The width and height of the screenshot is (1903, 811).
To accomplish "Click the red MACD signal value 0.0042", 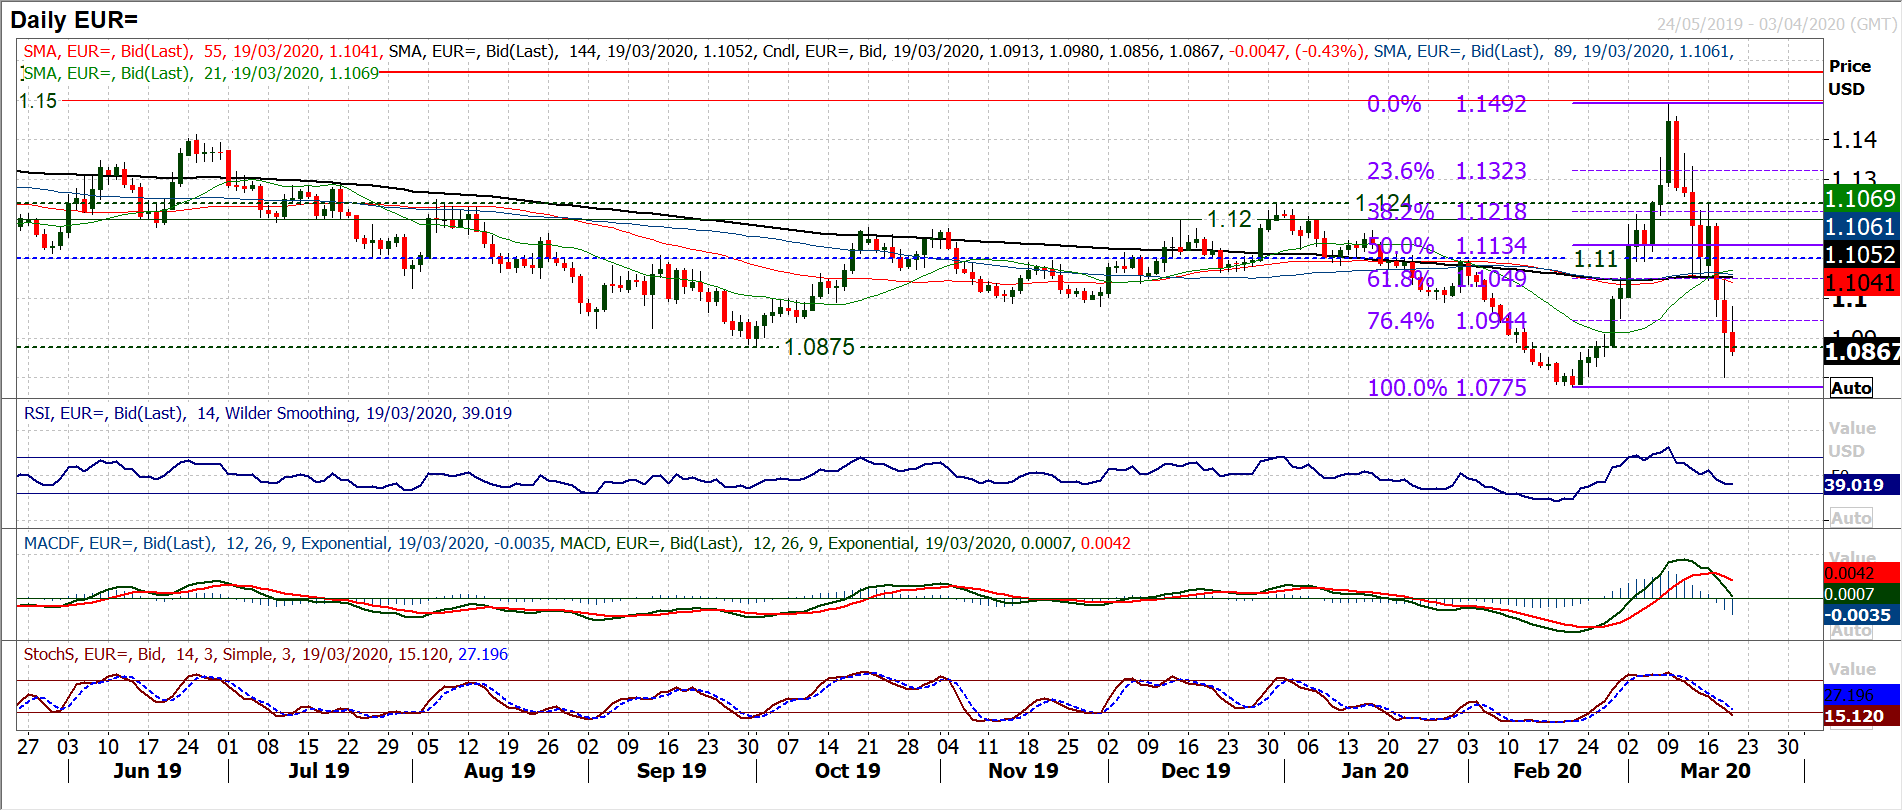I will [x=1861, y=574].
